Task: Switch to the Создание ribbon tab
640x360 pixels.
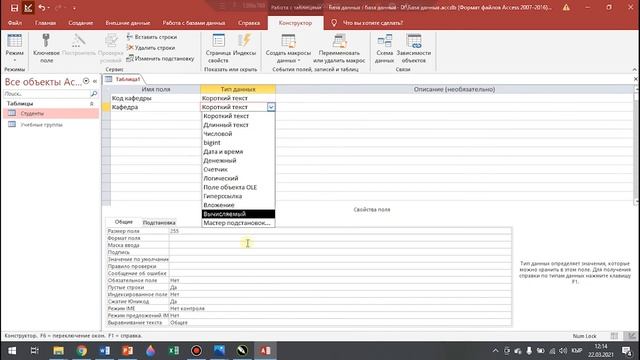Action: [x=80, y=23]
